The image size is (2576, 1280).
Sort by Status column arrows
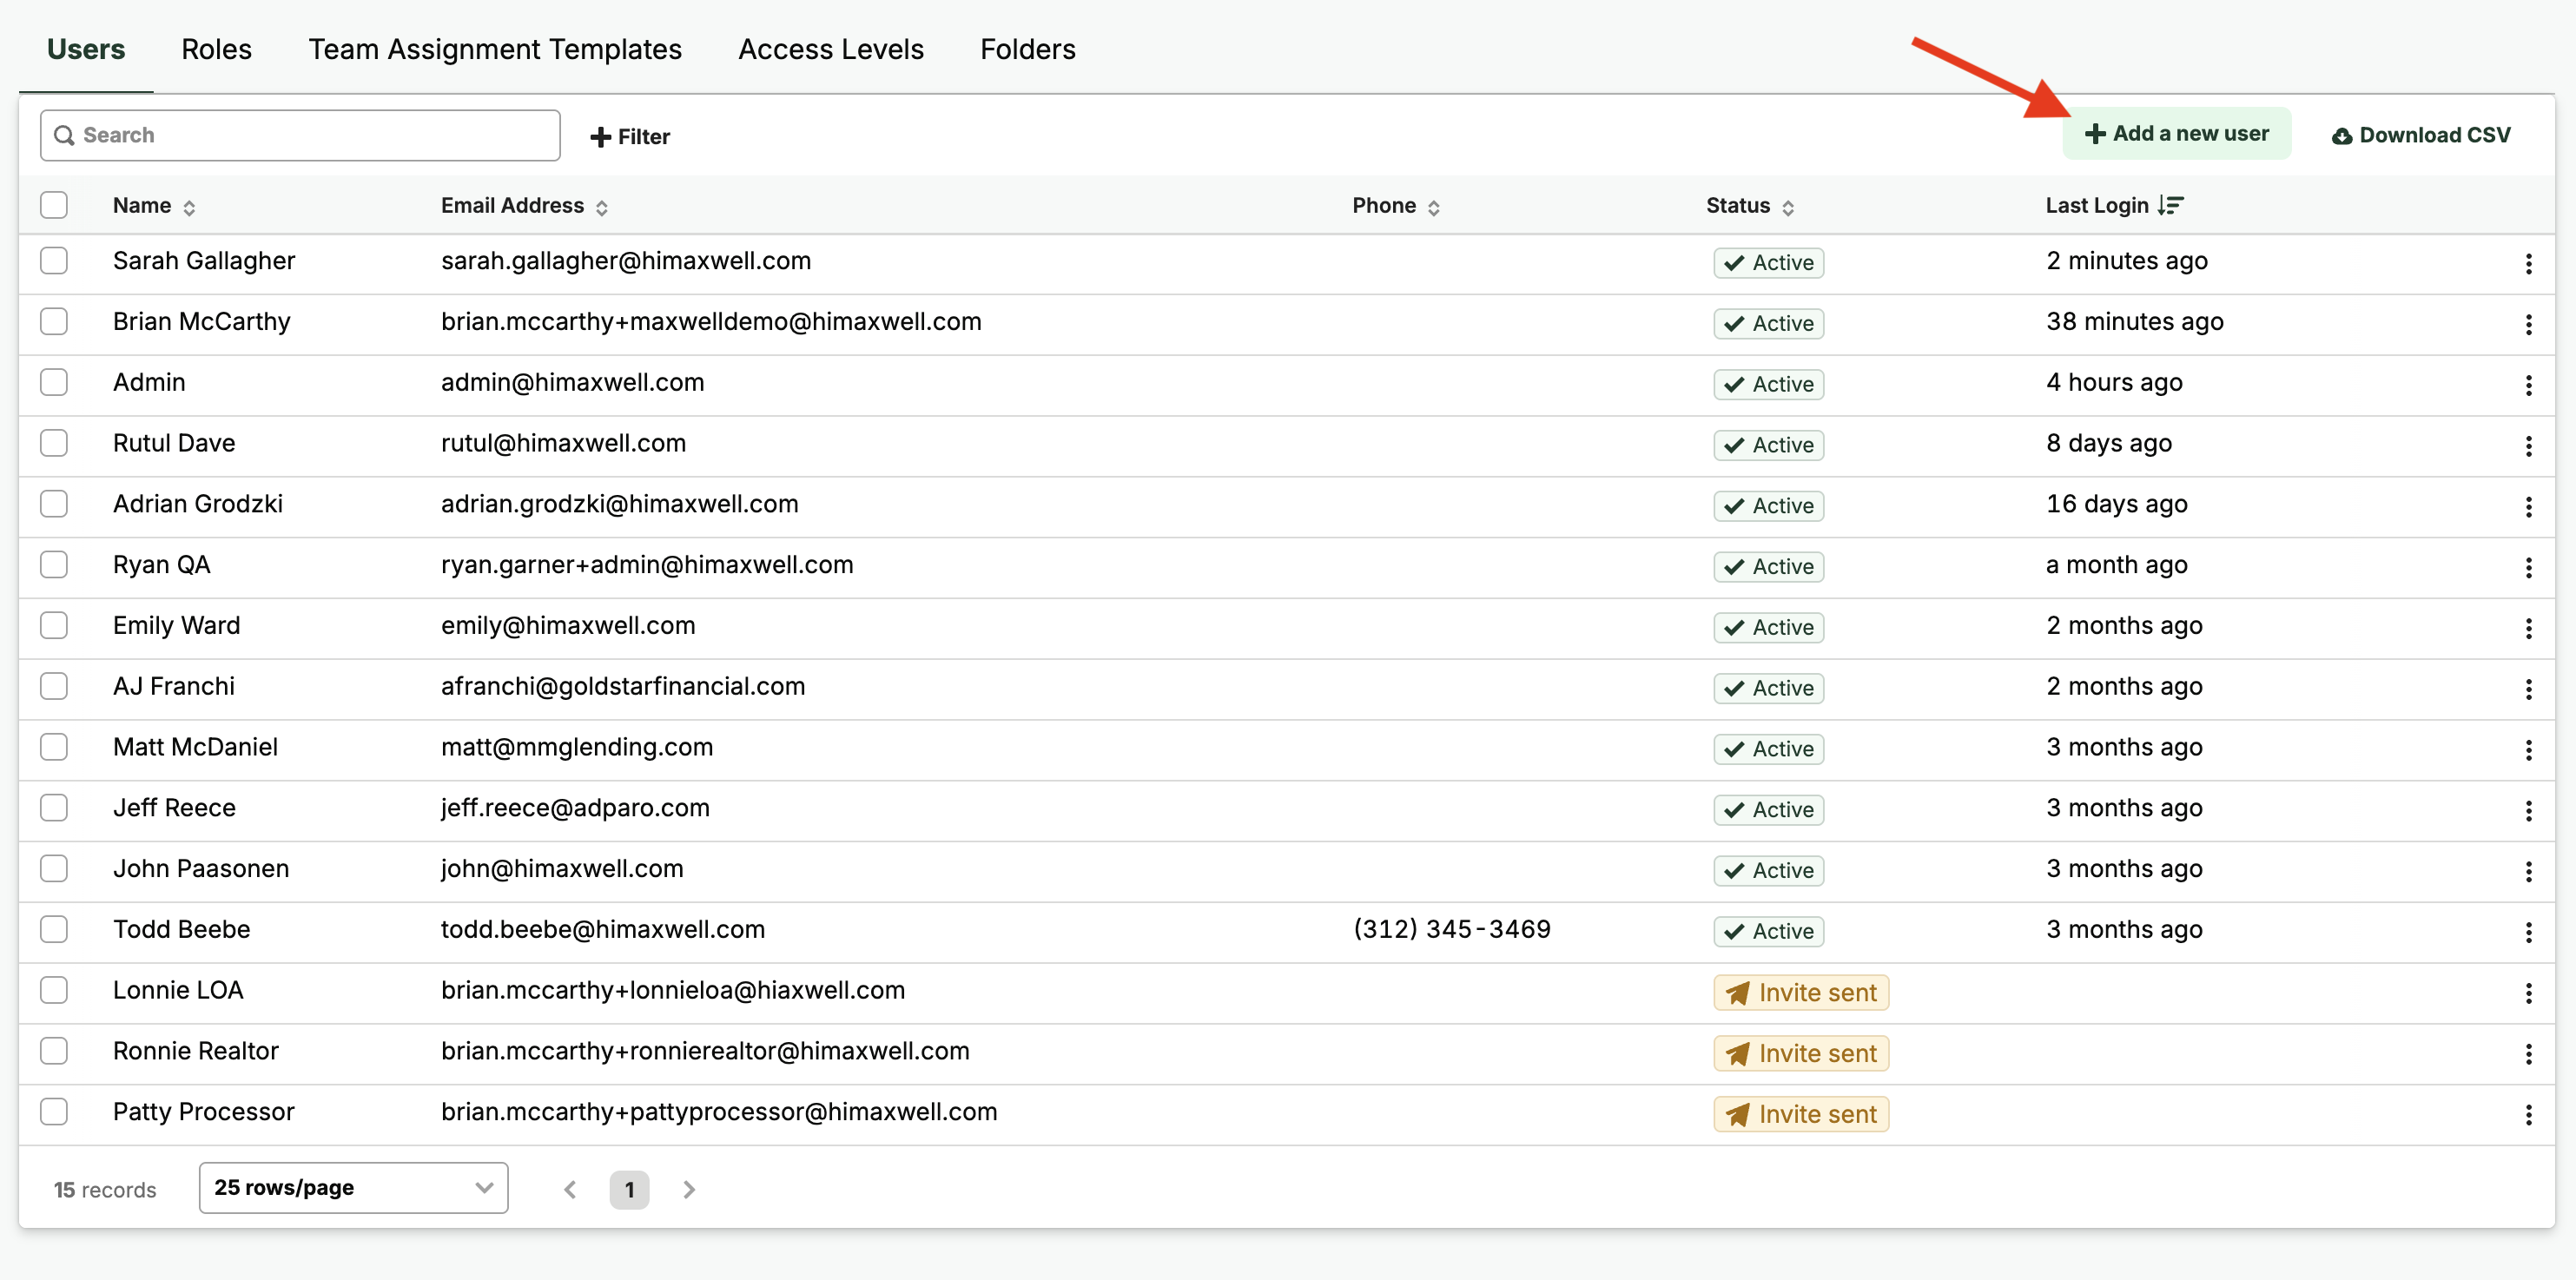click(1788, 207)
